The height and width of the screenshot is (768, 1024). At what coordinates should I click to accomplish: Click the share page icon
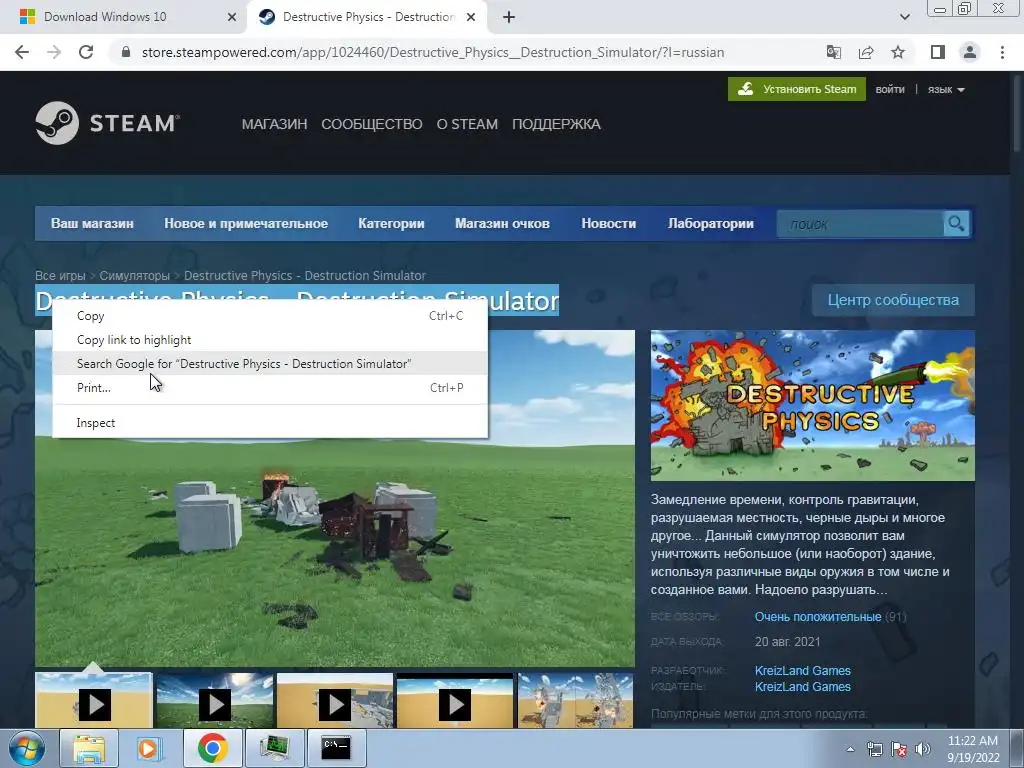(866, 52)
